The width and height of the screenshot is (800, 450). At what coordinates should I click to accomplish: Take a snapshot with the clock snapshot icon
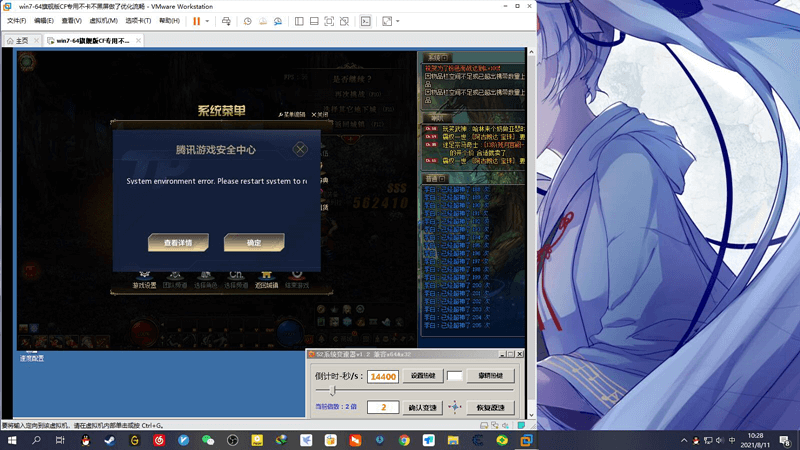pos(247,21)
